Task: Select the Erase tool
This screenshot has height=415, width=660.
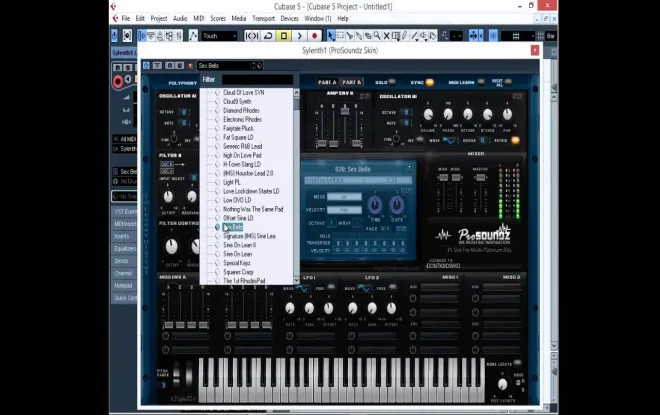Action: pyautogui.click(x=368, y=36)
